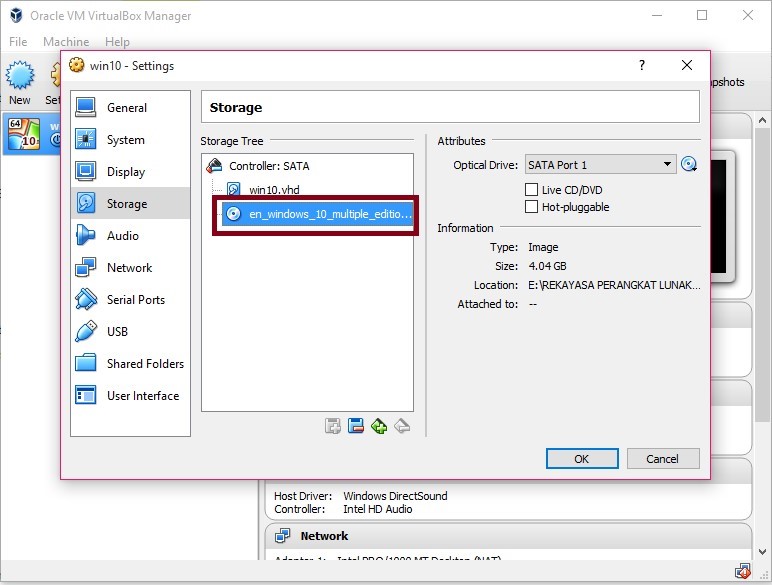Image resolution: width=772 pixels, height=585 pixels.
Task: Click the Location path E:\REKAYASA PERANGKAT LUNAK
Action: tap(614, 285)
